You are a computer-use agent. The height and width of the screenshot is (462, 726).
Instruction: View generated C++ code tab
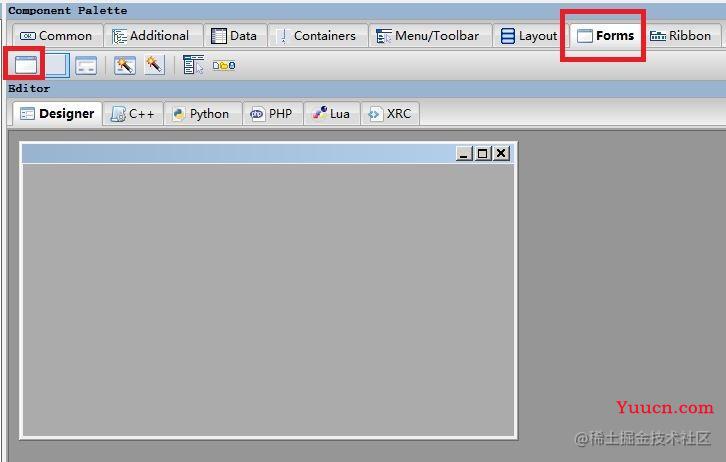coord(133,113)
